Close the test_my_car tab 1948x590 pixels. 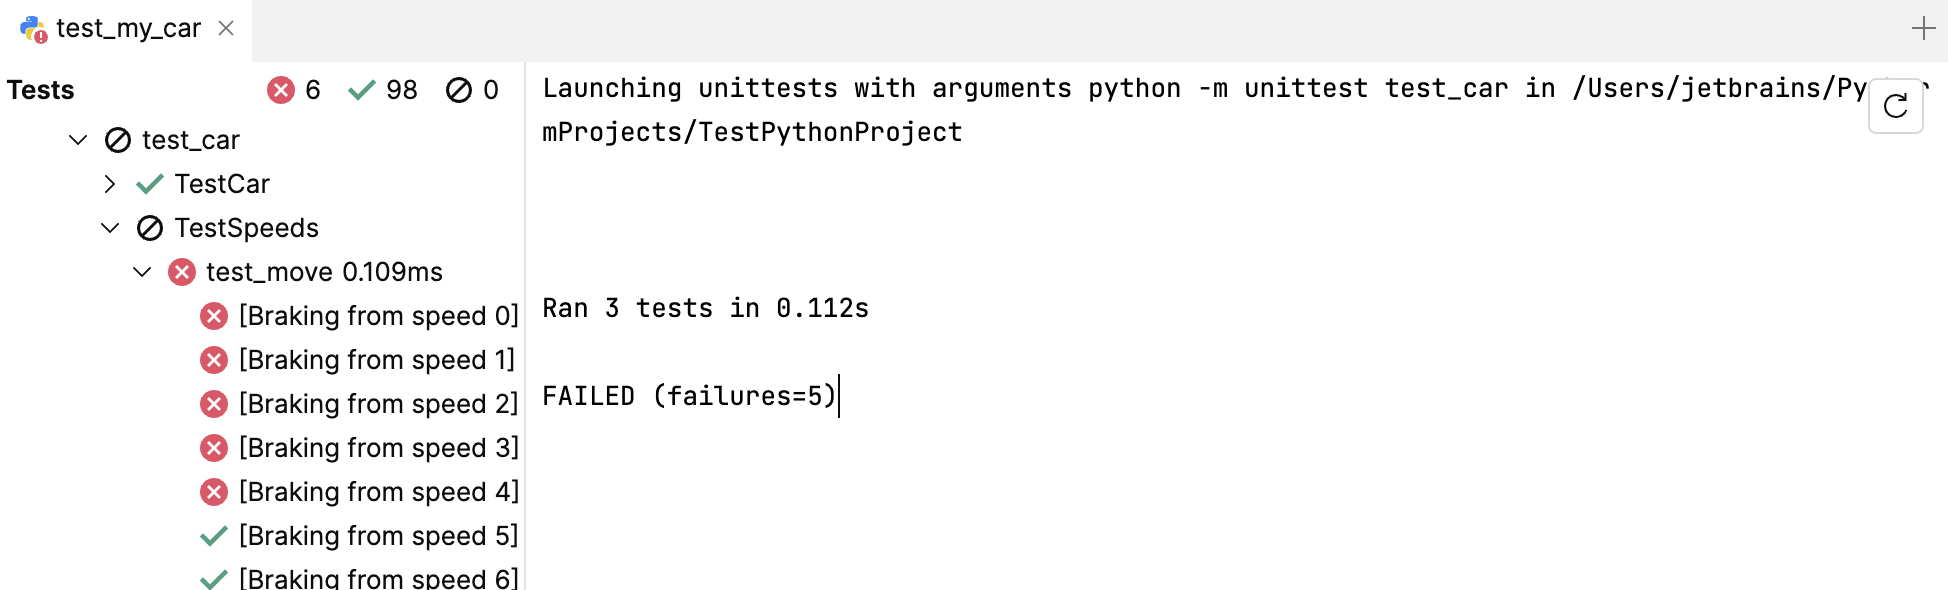[224, 28]
